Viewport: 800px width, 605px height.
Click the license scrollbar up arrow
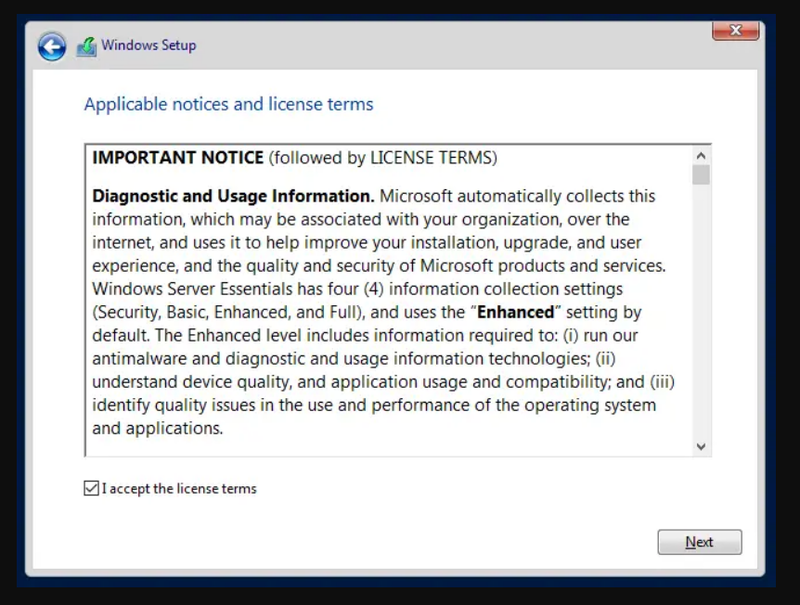click(701, 156)
